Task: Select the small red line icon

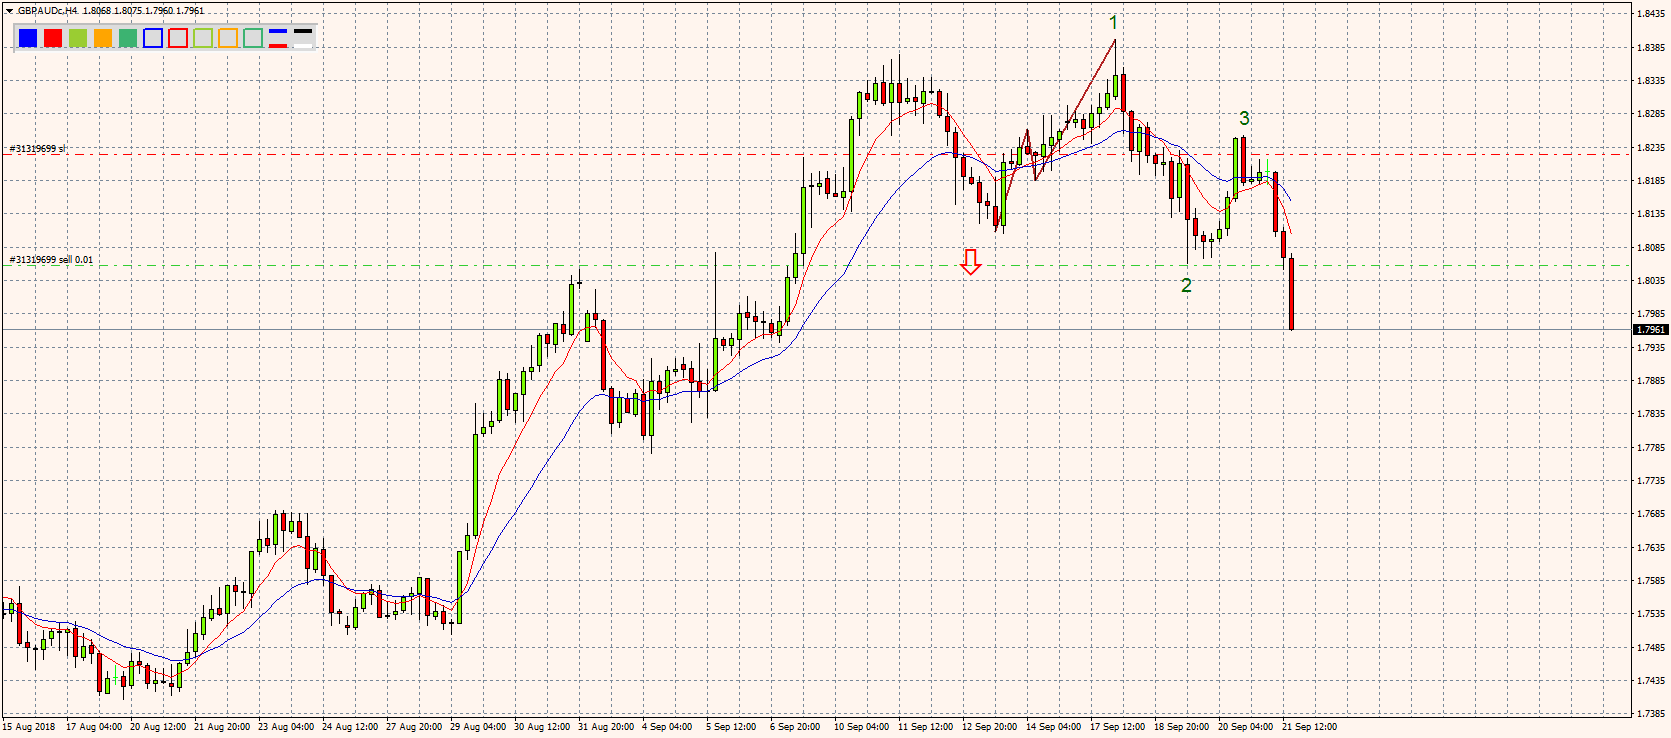Action: tap(278, 44)
